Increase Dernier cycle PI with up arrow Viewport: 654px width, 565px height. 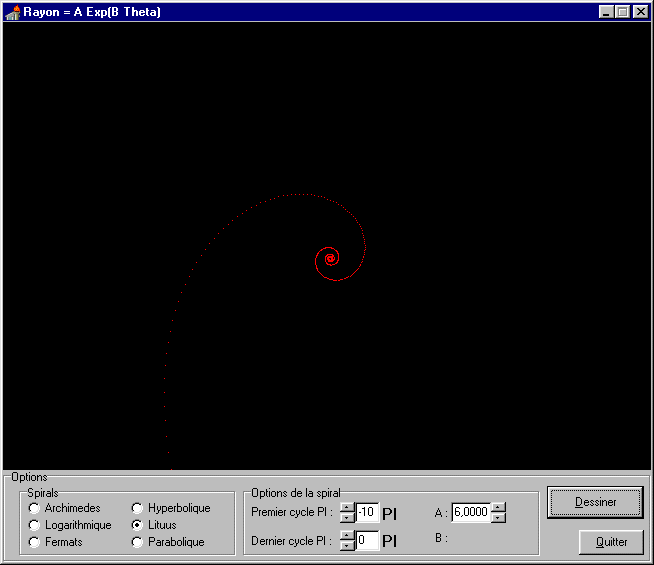point(347,536)
